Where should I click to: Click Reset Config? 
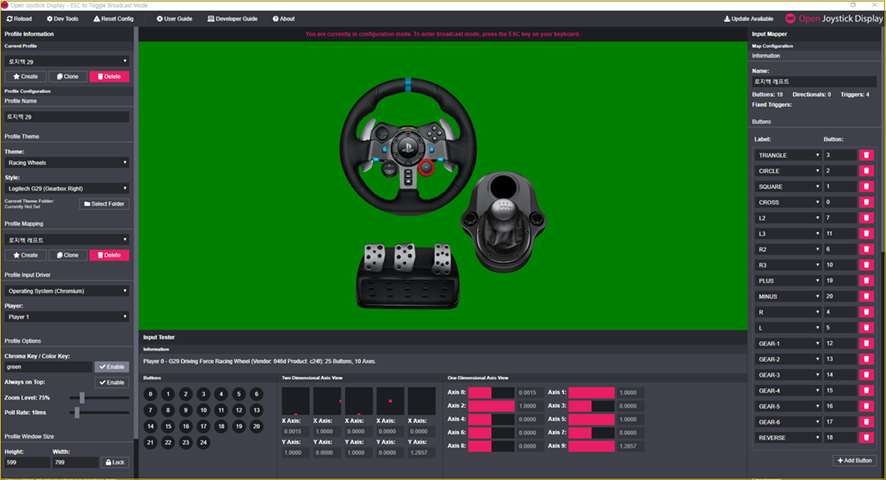114,19
